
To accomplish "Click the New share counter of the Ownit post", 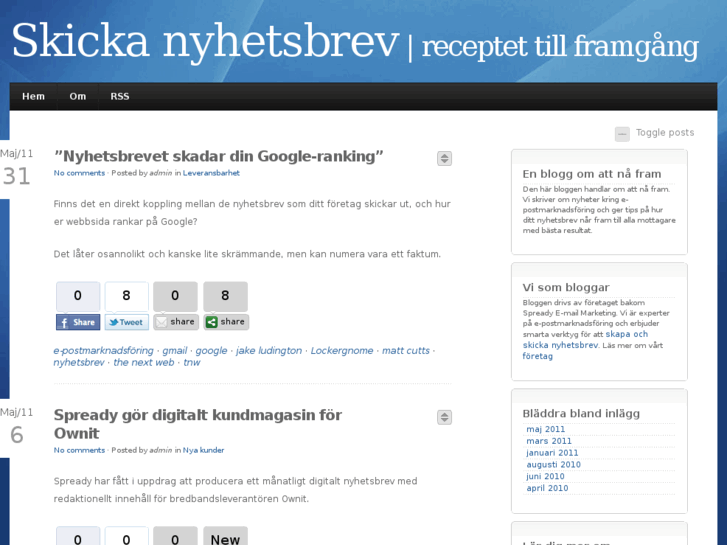I will (x=225, y=536).
